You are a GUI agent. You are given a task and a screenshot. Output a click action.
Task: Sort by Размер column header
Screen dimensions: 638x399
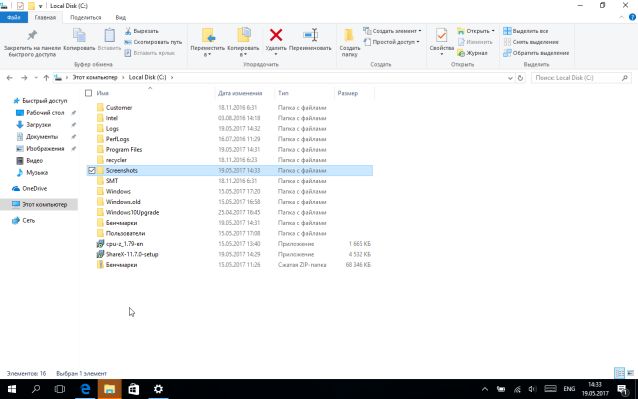click(347, 93)
